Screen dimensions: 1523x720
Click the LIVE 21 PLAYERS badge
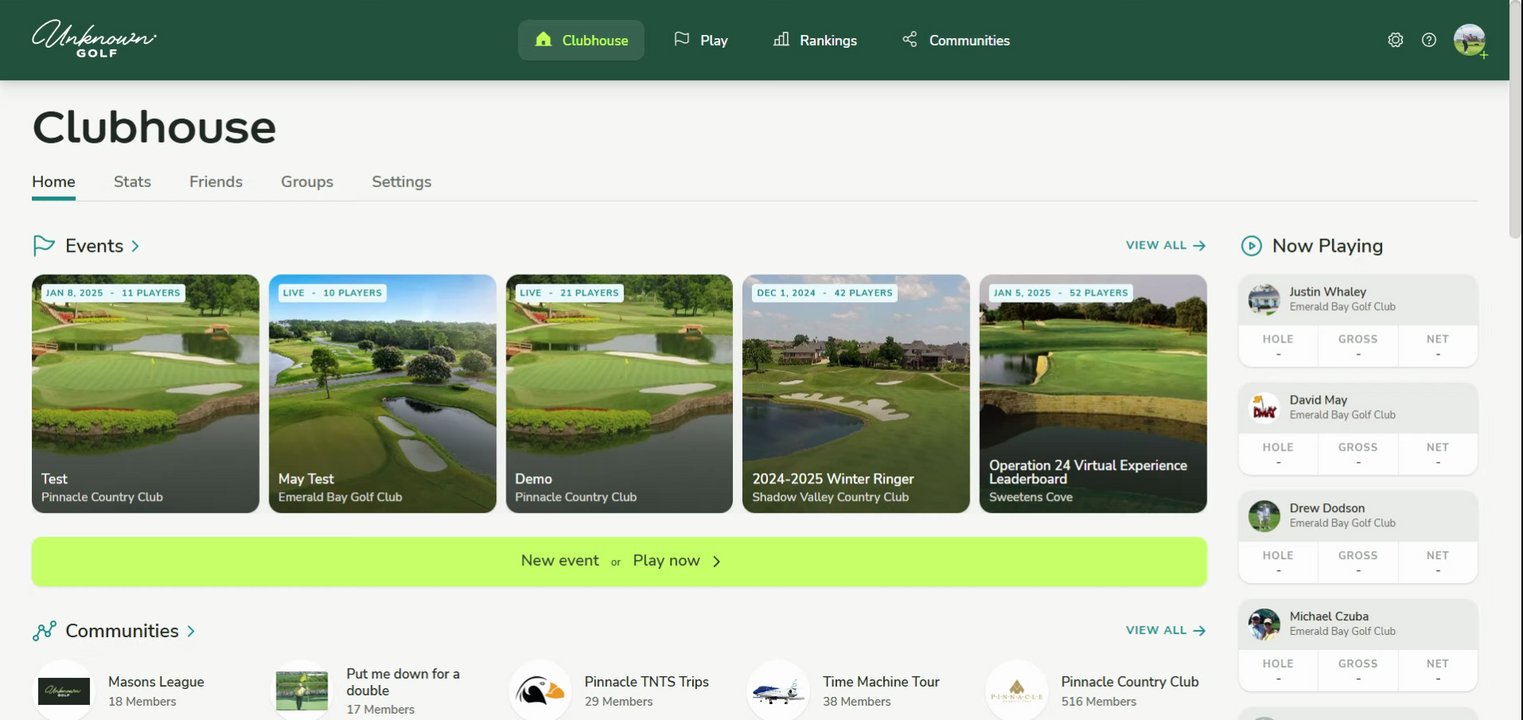point(569,293)
